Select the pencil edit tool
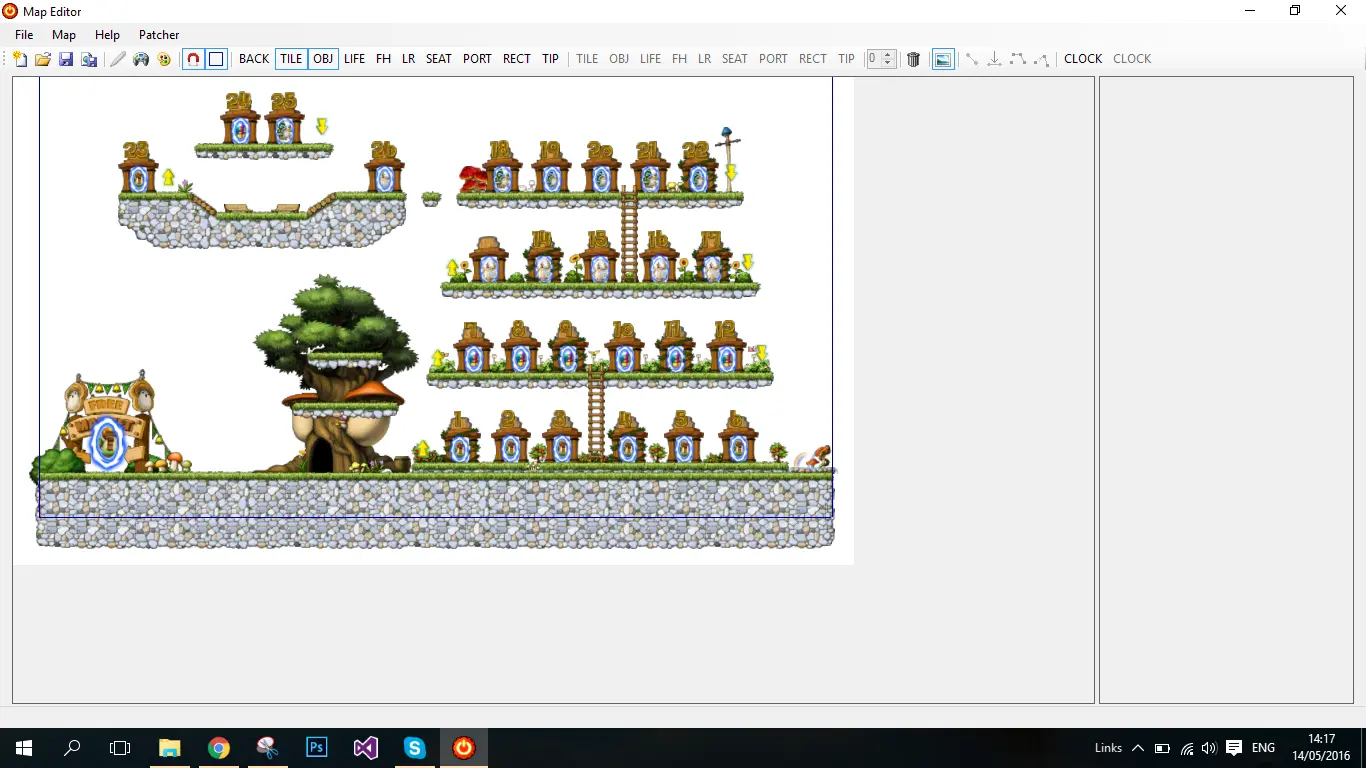Viewport: 1366px width, 768px height. [118, 59]
